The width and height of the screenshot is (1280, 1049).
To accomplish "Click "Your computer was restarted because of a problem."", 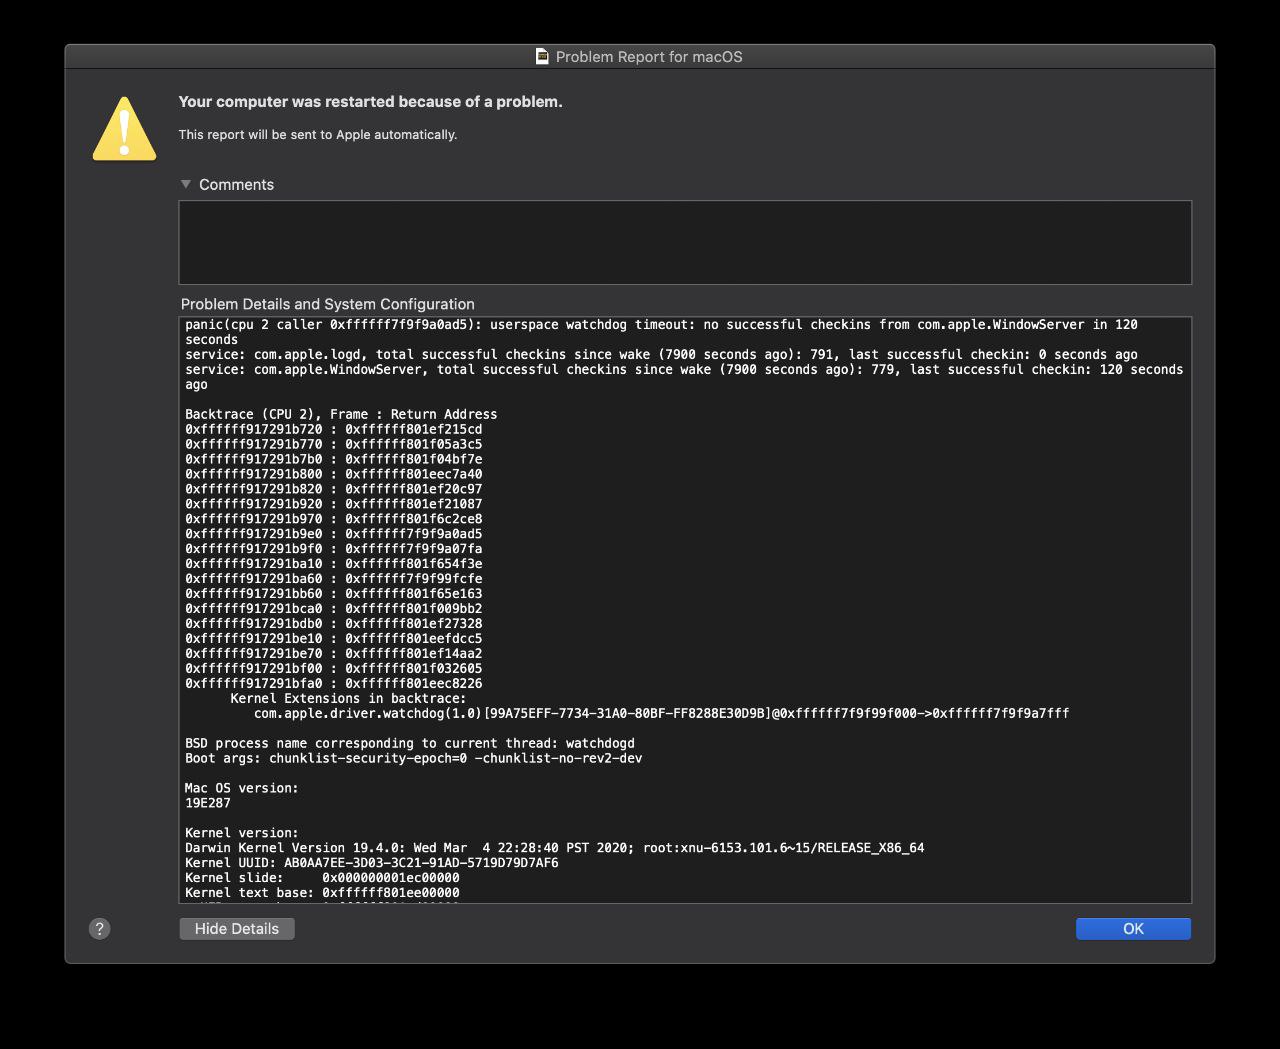I will click(x=370, y=102).
